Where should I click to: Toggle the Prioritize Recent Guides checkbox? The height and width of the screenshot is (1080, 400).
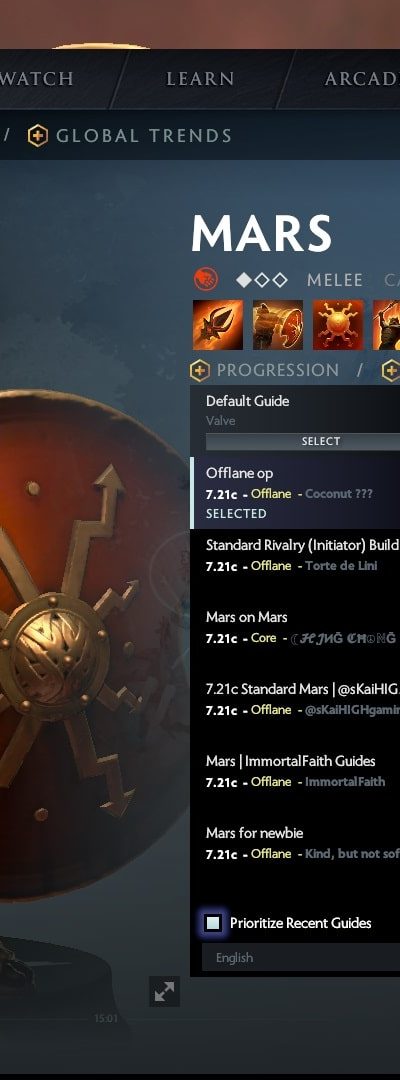click(213, 922)
